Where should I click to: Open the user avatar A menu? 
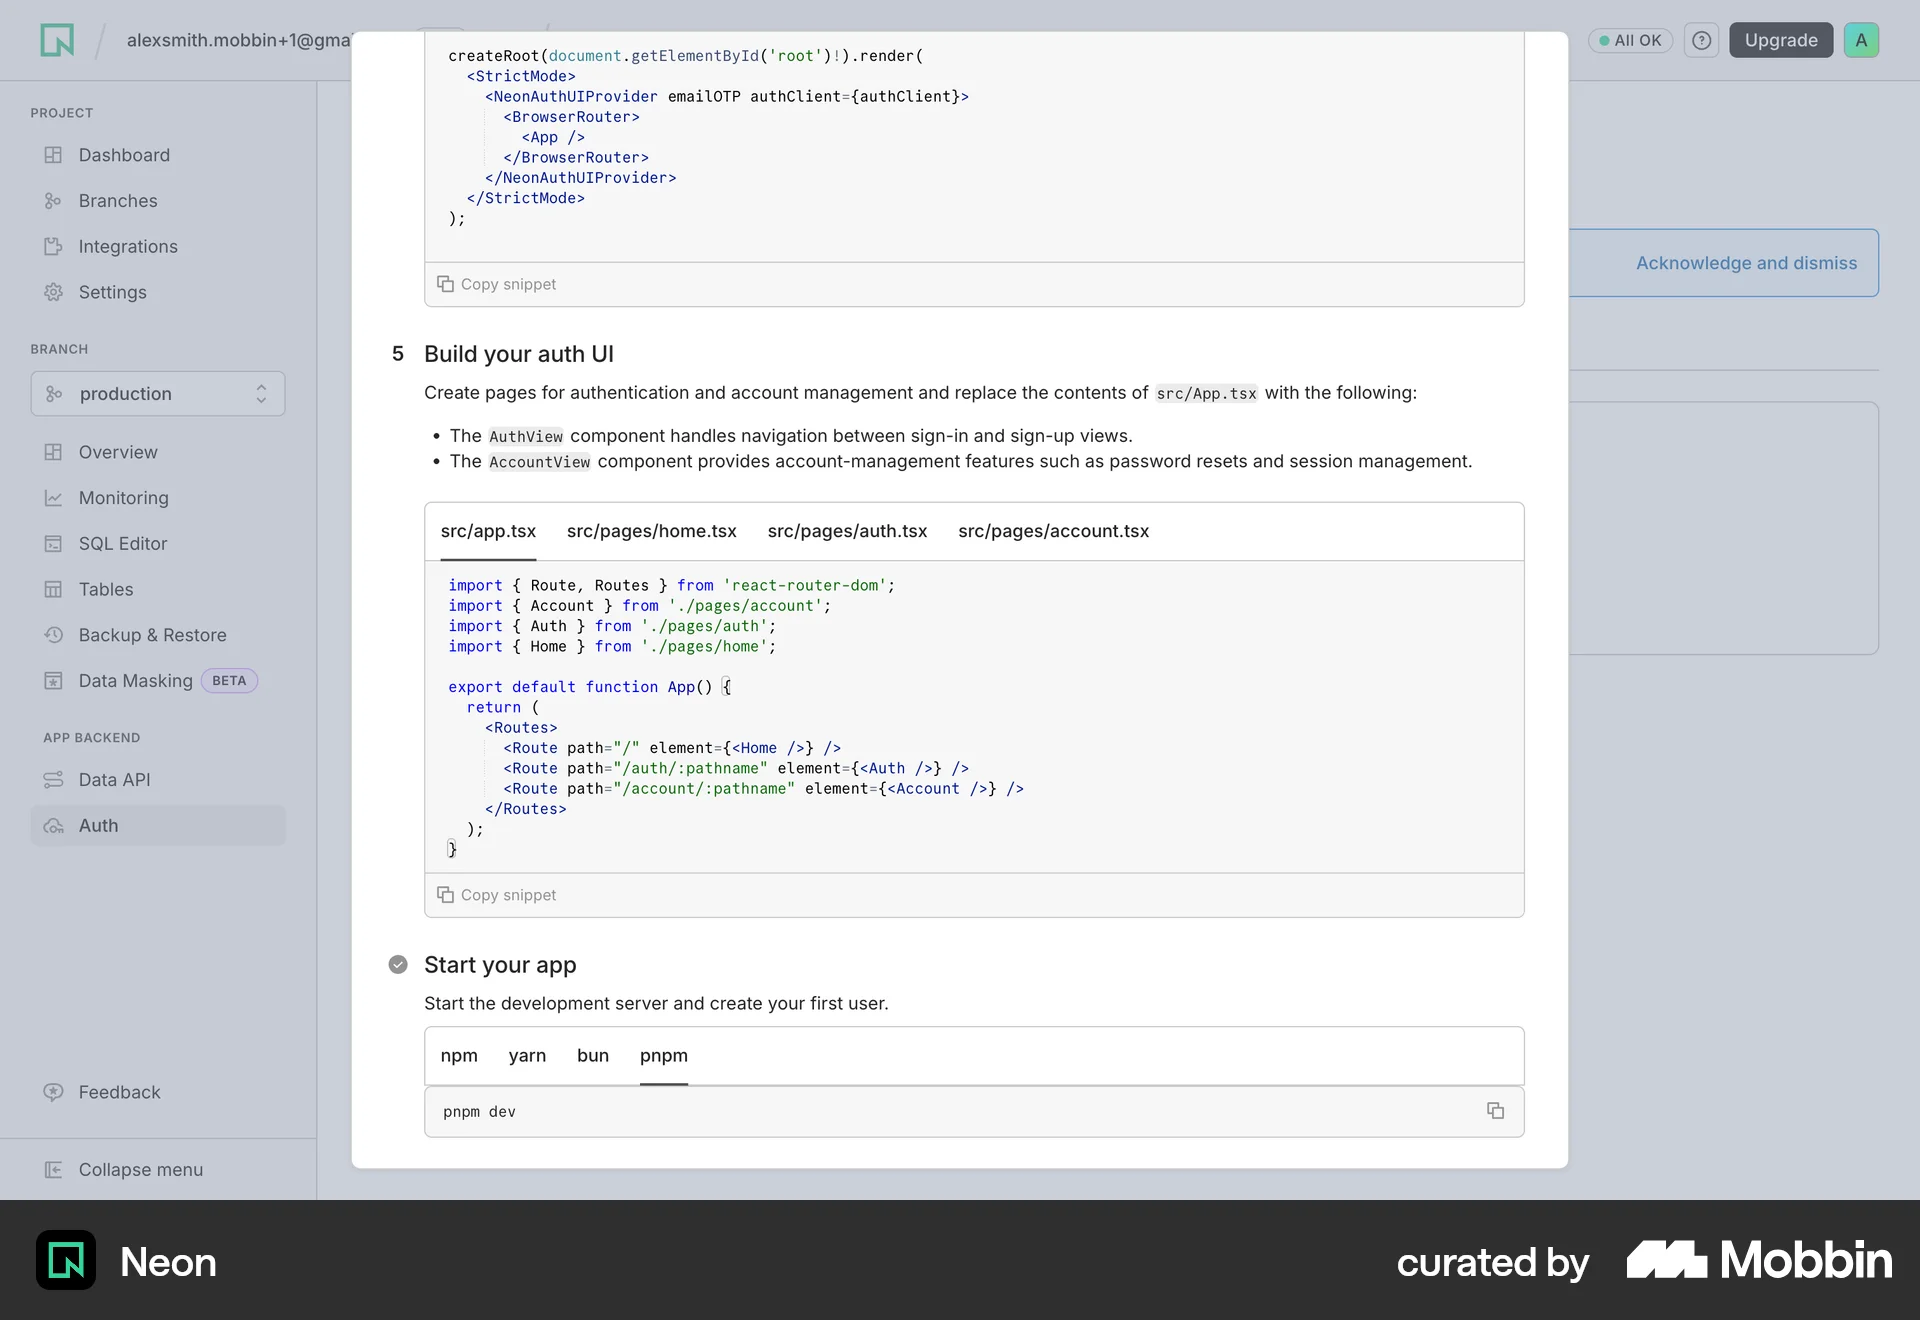coord(1861,40)
